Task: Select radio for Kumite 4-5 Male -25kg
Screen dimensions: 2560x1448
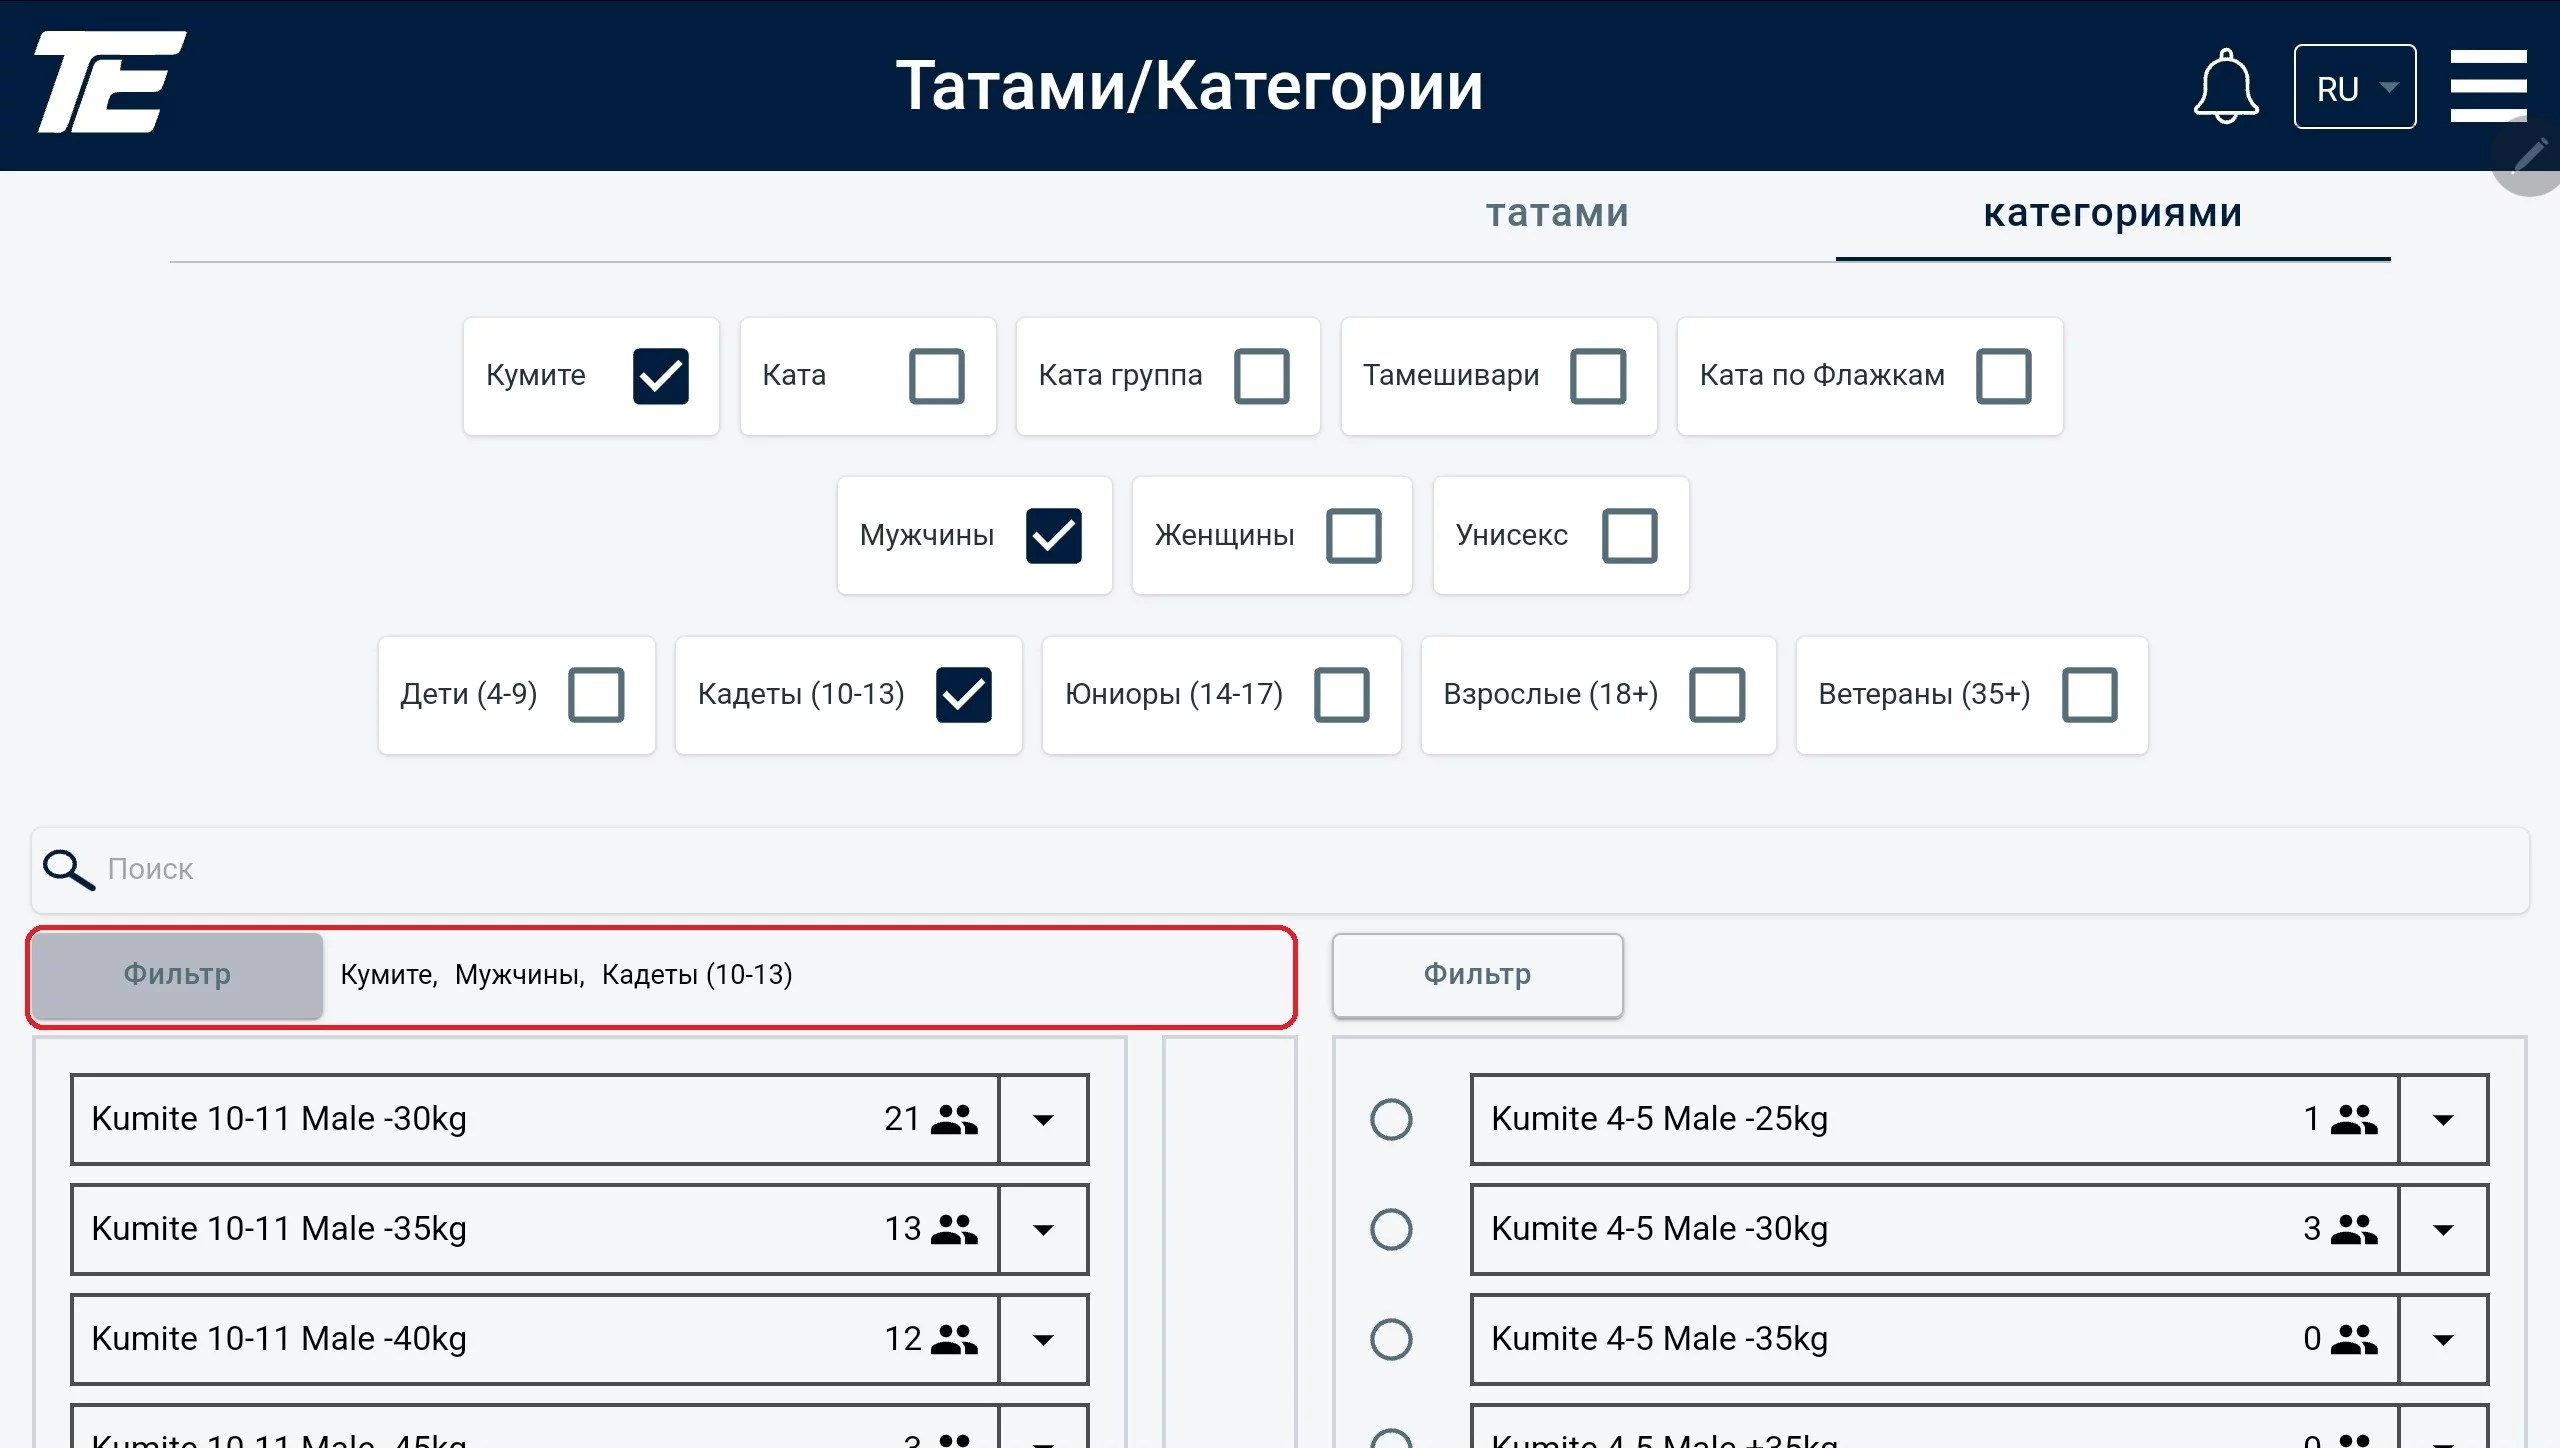Action: [x=1391, y=1120]
